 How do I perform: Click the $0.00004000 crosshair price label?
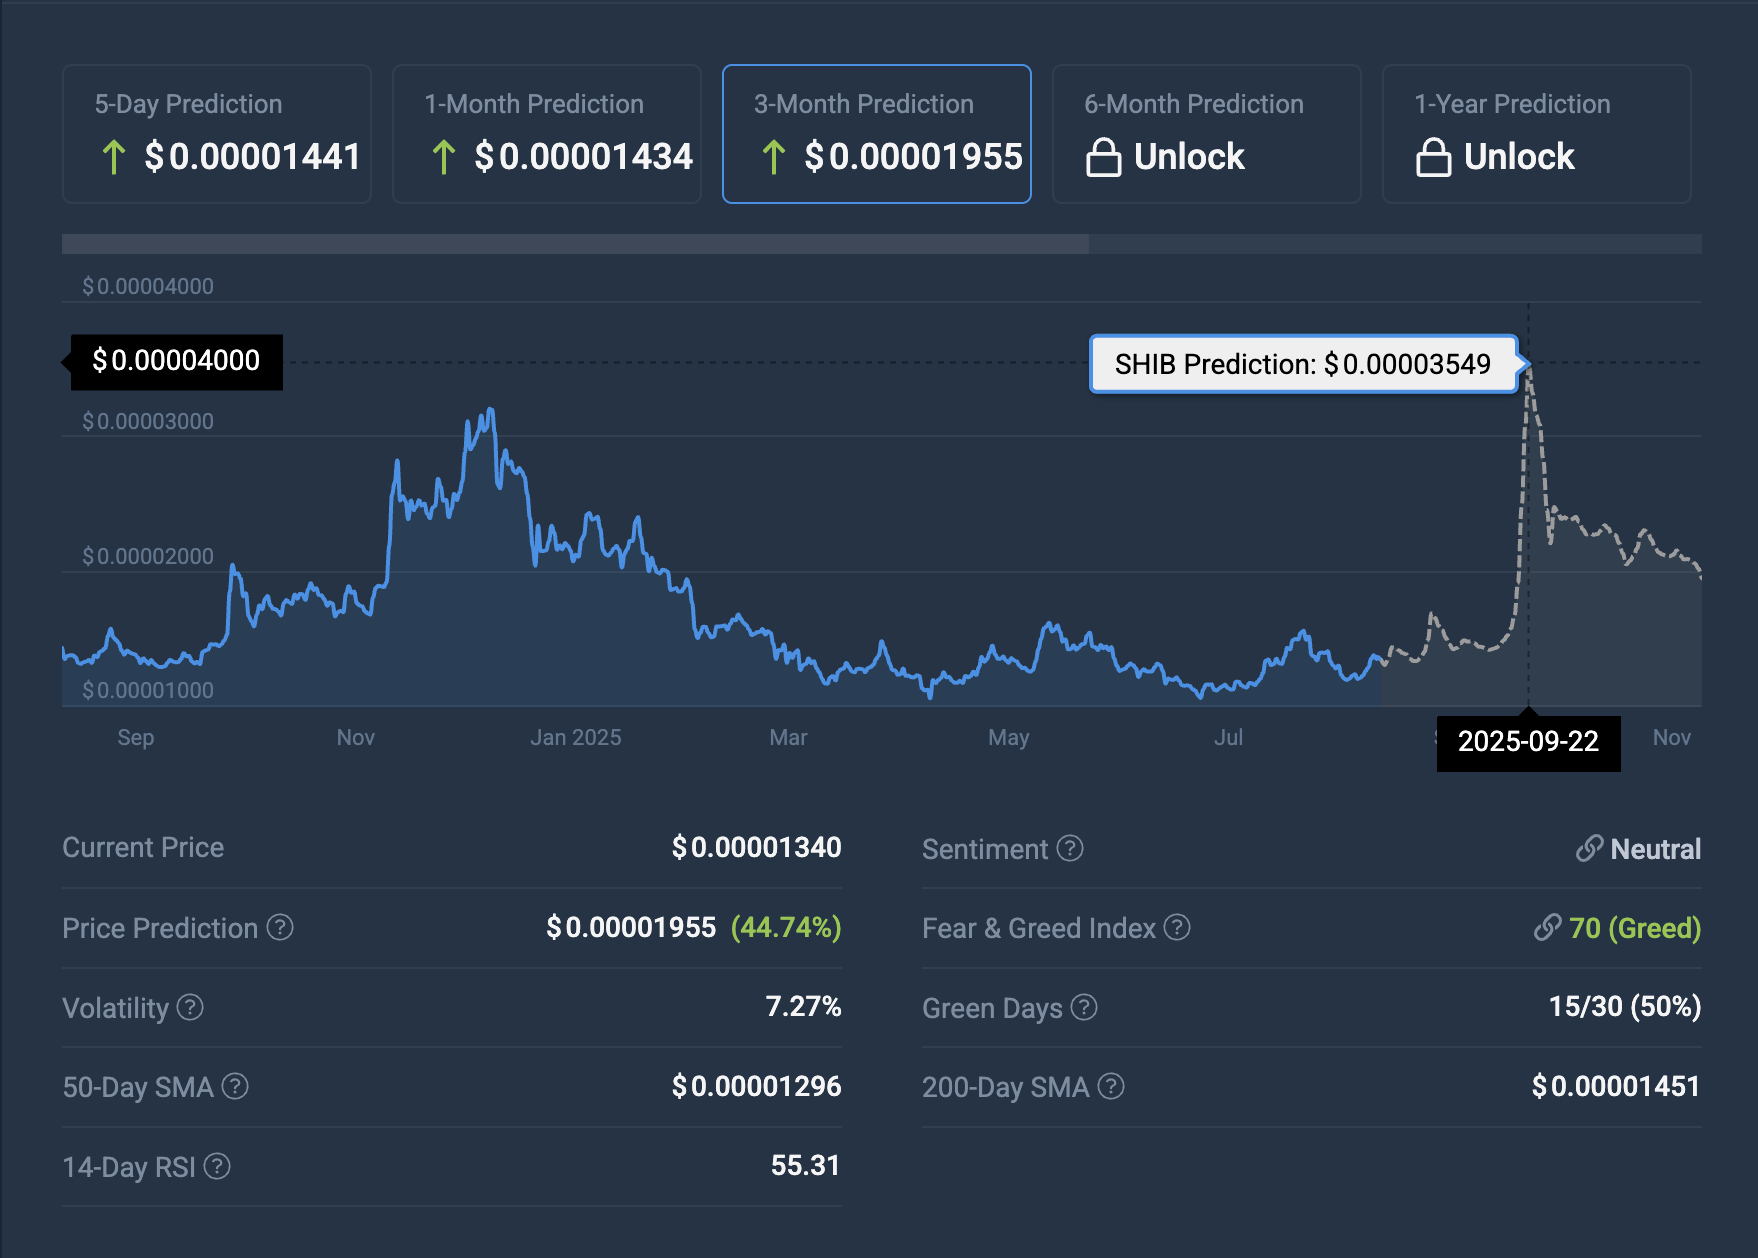(176, 361)
